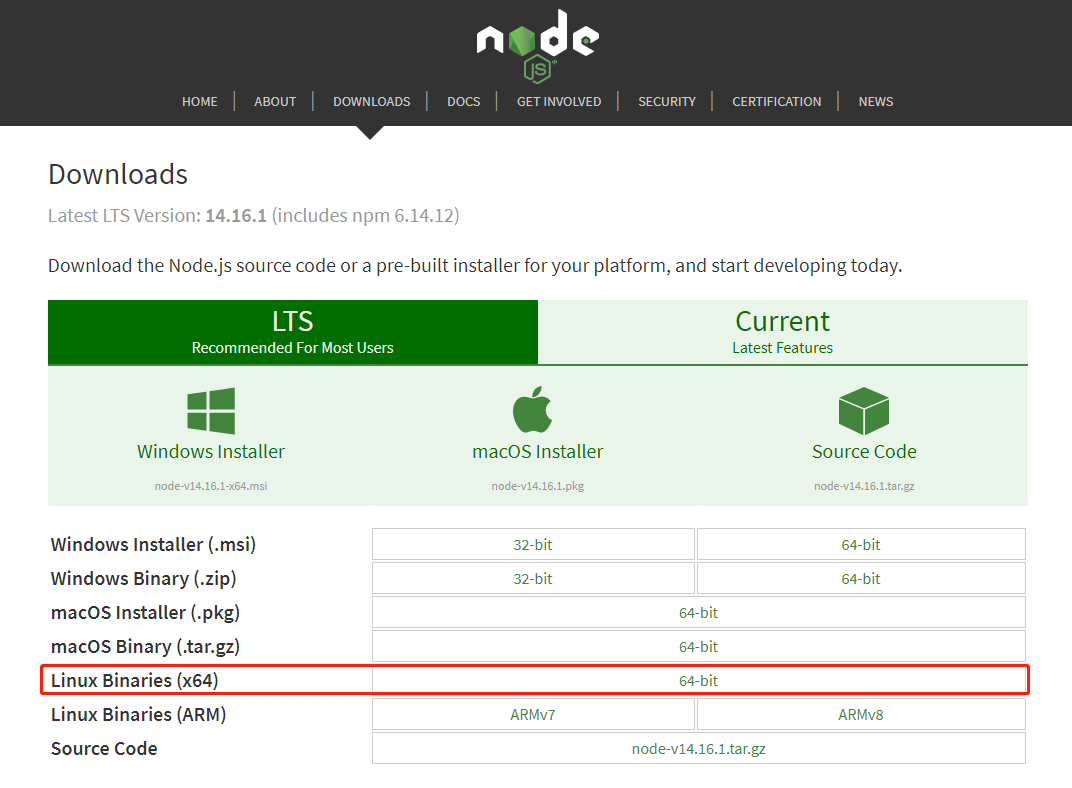Image resolution: width=1072 pixels, height=788 pixels.
Task: Download Linux Binaries ARMv8
Action: click(x=861, y=715)
